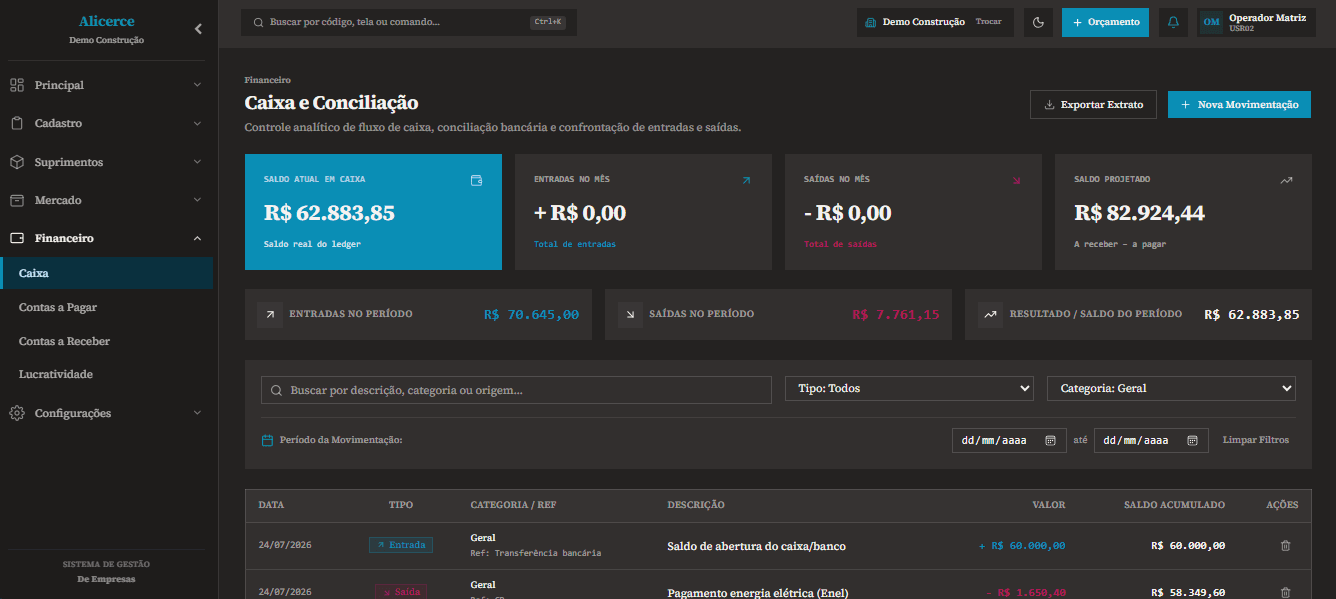Click the Entradas no Período arrow icon
Screen dimensions: 1336x599
[x=269, y=314]
